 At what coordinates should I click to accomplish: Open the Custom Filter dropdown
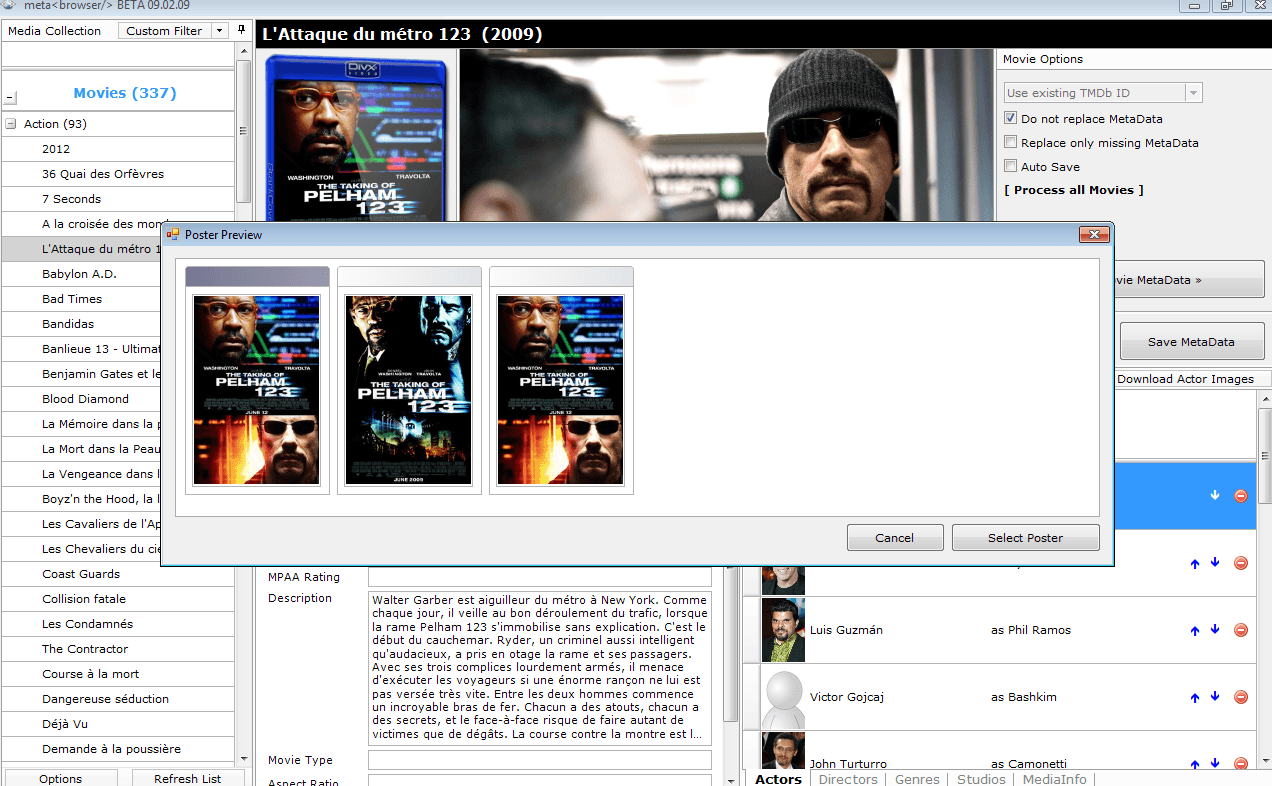tap(220, 31)
